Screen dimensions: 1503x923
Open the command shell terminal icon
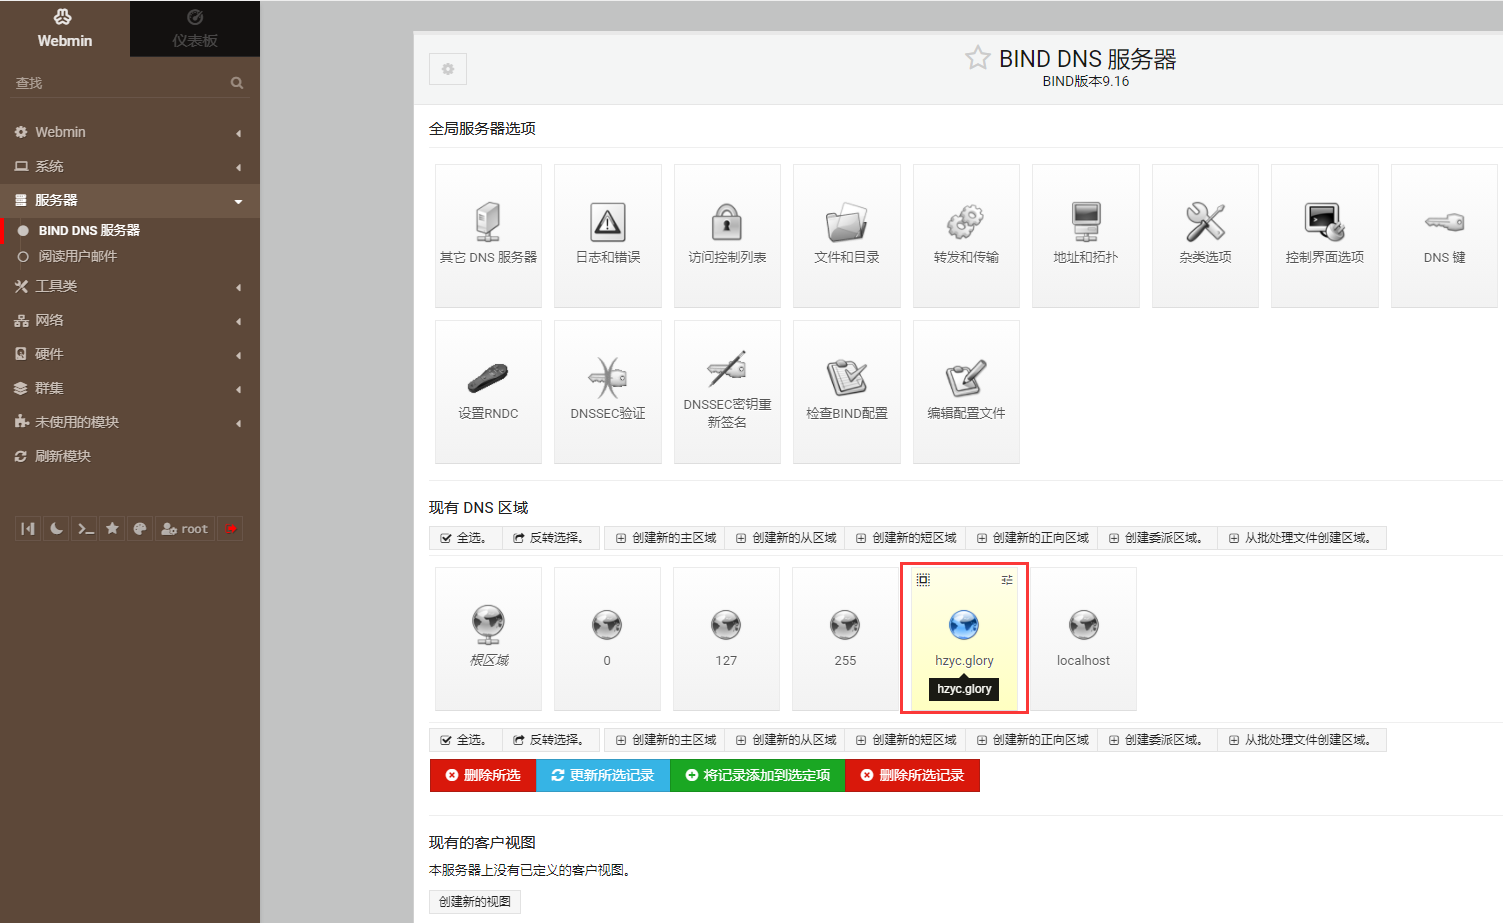[85, 529]
